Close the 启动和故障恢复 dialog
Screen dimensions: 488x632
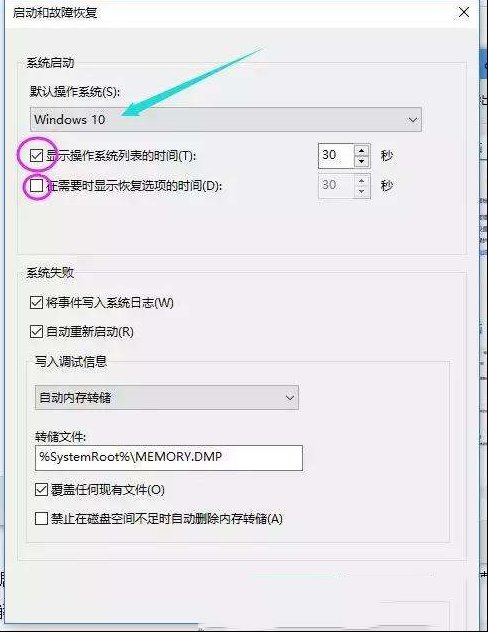[464, 12]
